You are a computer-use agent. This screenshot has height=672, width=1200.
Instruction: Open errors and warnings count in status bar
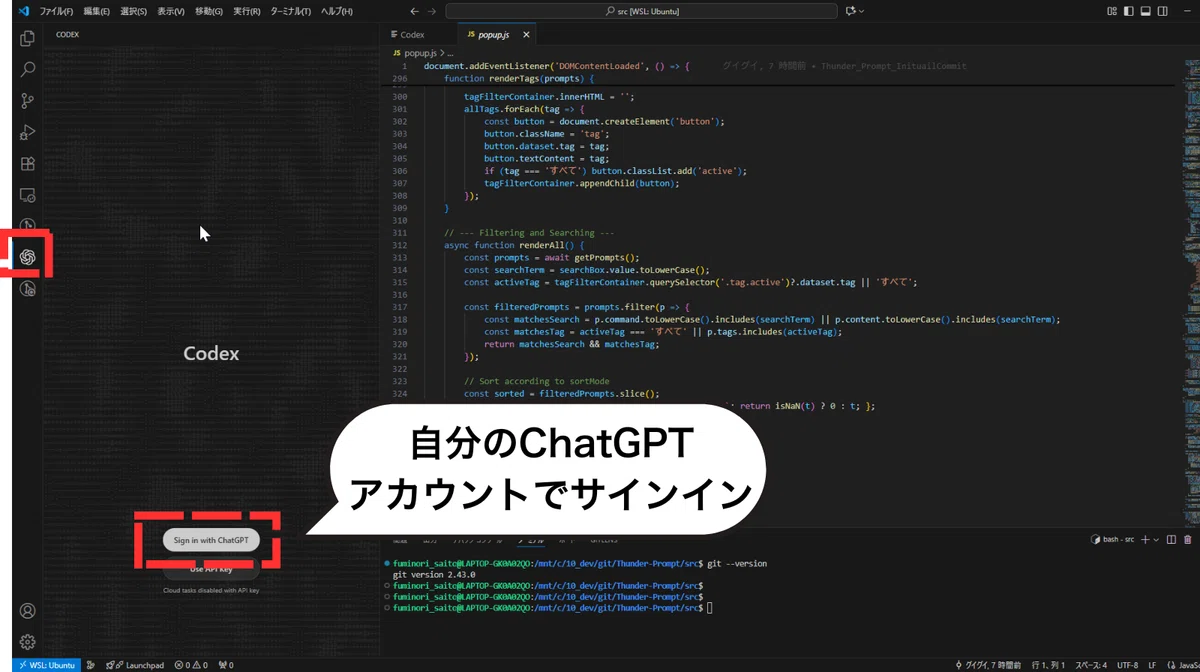click(191, 665)
